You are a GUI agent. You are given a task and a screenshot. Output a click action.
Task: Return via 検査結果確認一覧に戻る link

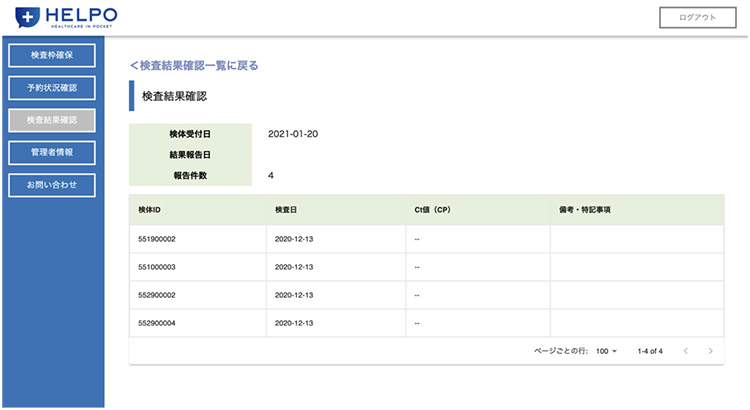194,66
